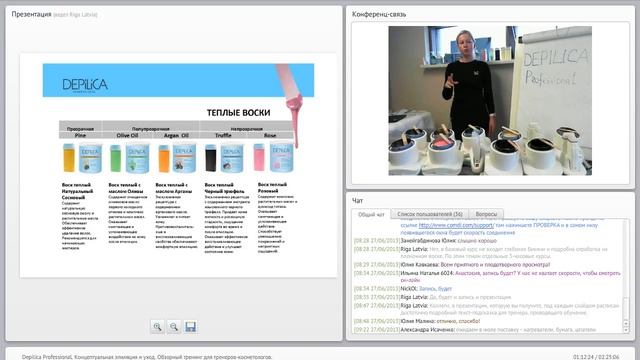
Task: Click the Pine wax column header
Action: point(80,135)
